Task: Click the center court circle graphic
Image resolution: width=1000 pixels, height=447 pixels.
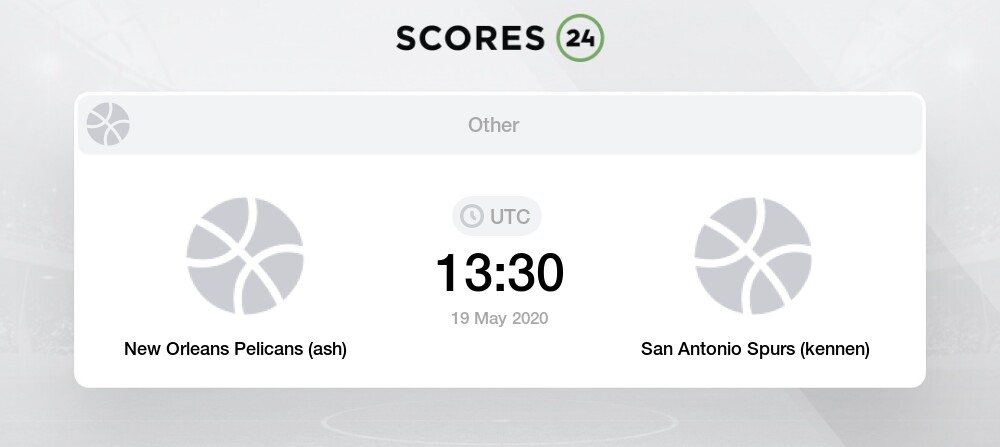Action: click(x=499, y=421)
